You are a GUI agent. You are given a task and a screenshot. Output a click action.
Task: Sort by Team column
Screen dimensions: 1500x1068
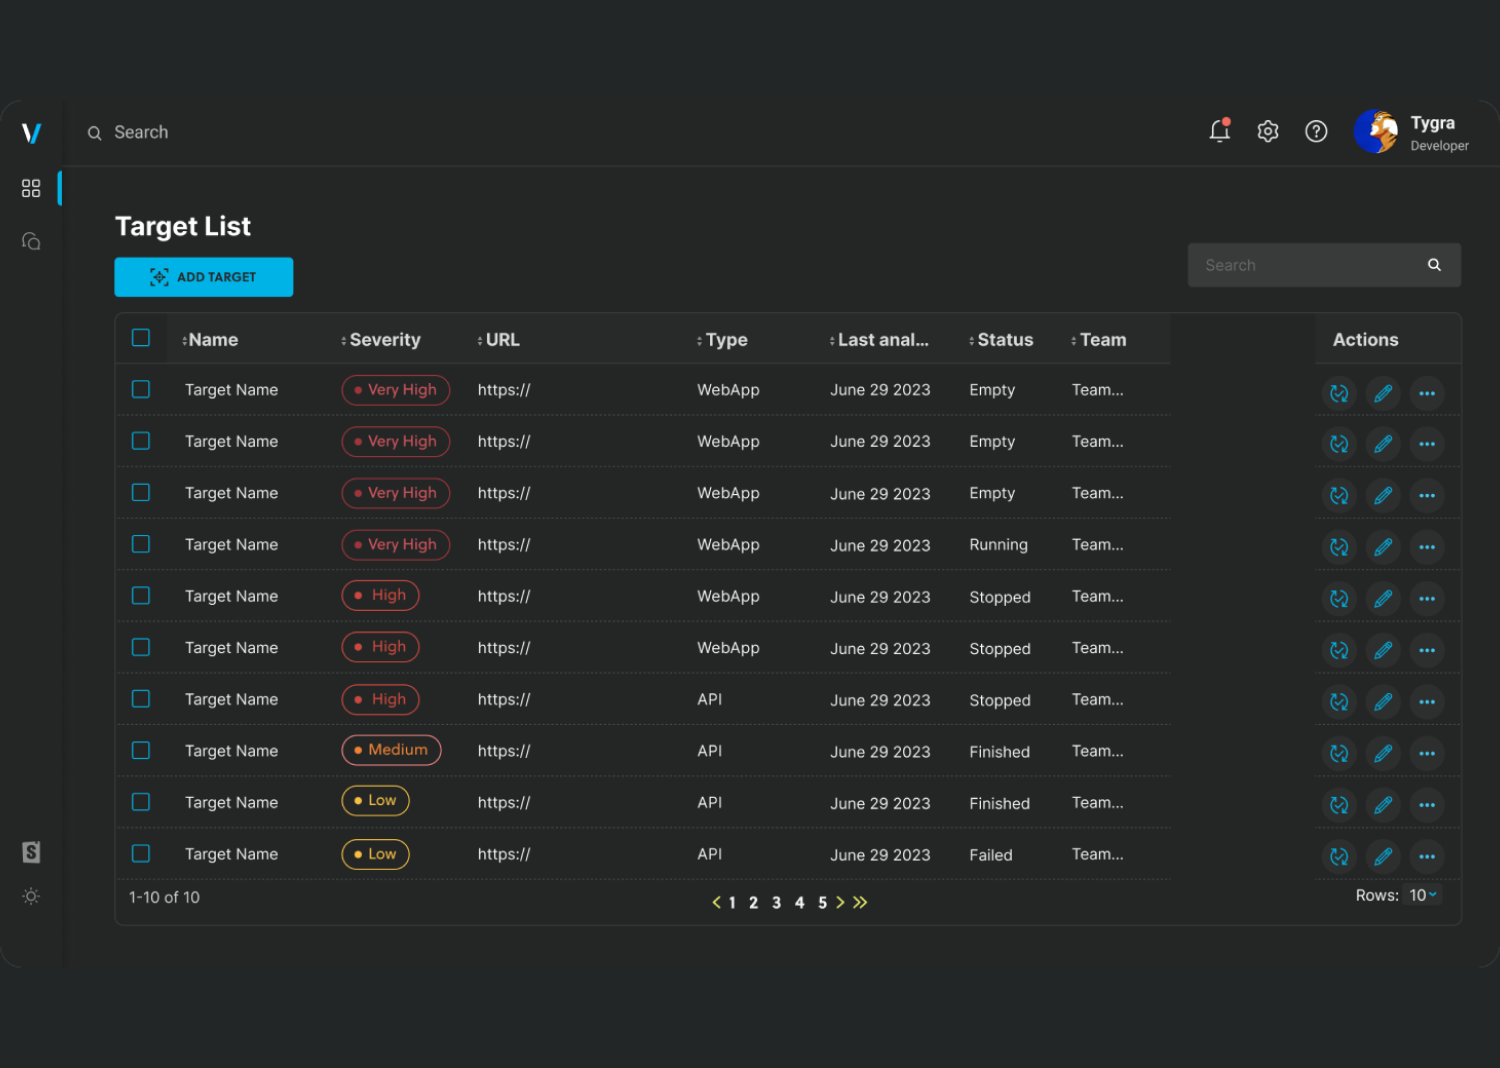tap(1099, 340)
